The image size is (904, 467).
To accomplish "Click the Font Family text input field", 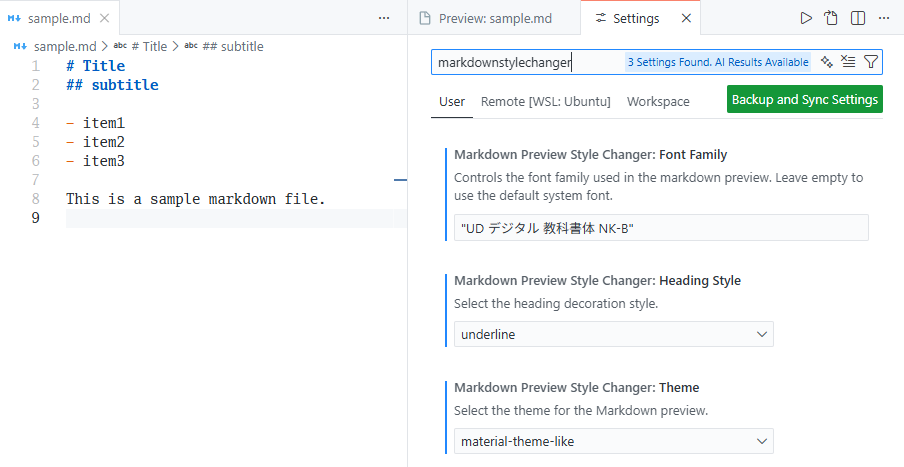I will click(x=660, y=228).
